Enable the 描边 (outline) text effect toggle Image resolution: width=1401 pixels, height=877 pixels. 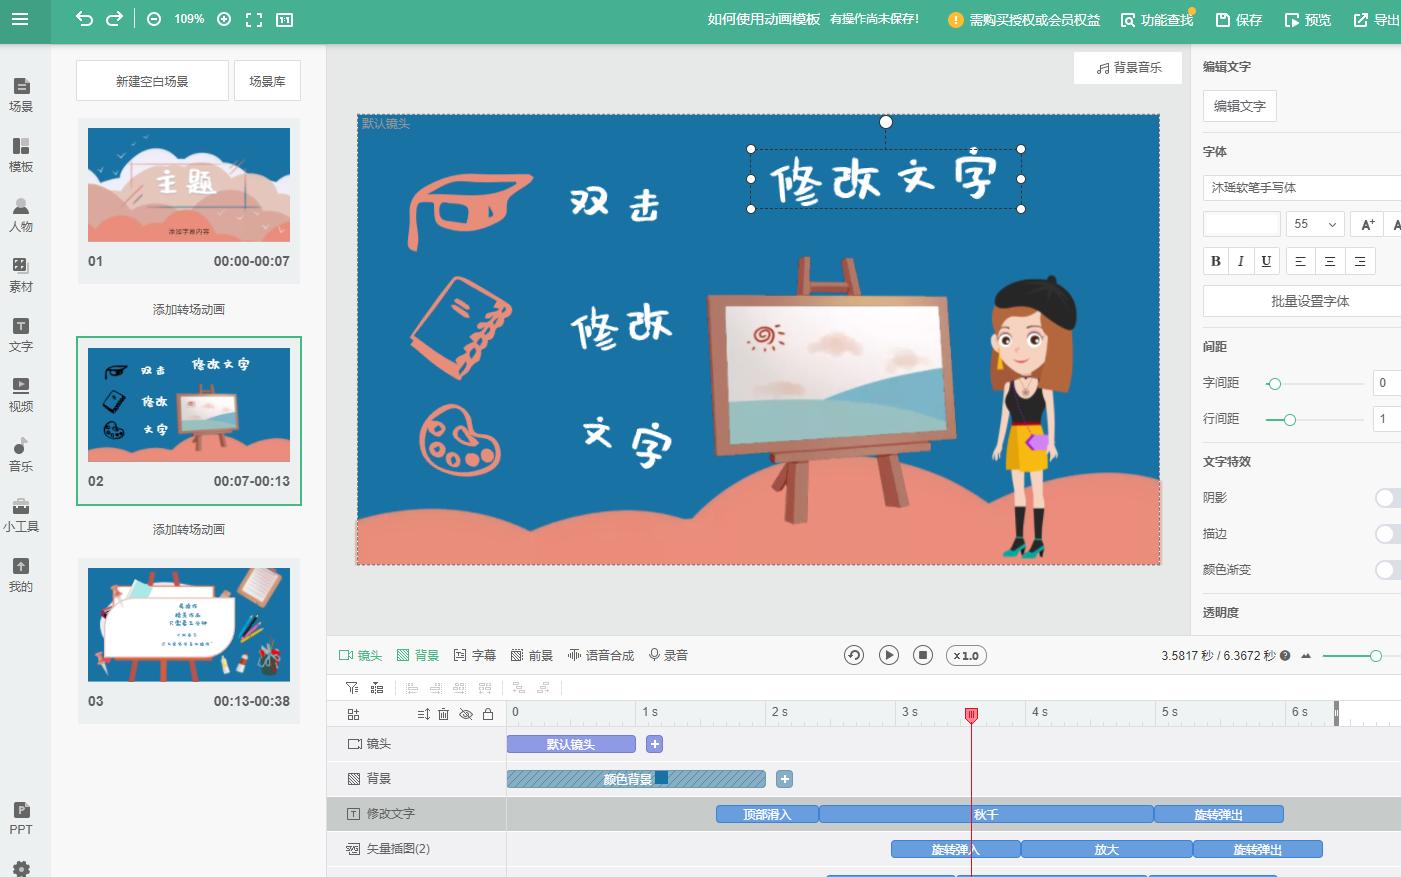click(1387, 534)
